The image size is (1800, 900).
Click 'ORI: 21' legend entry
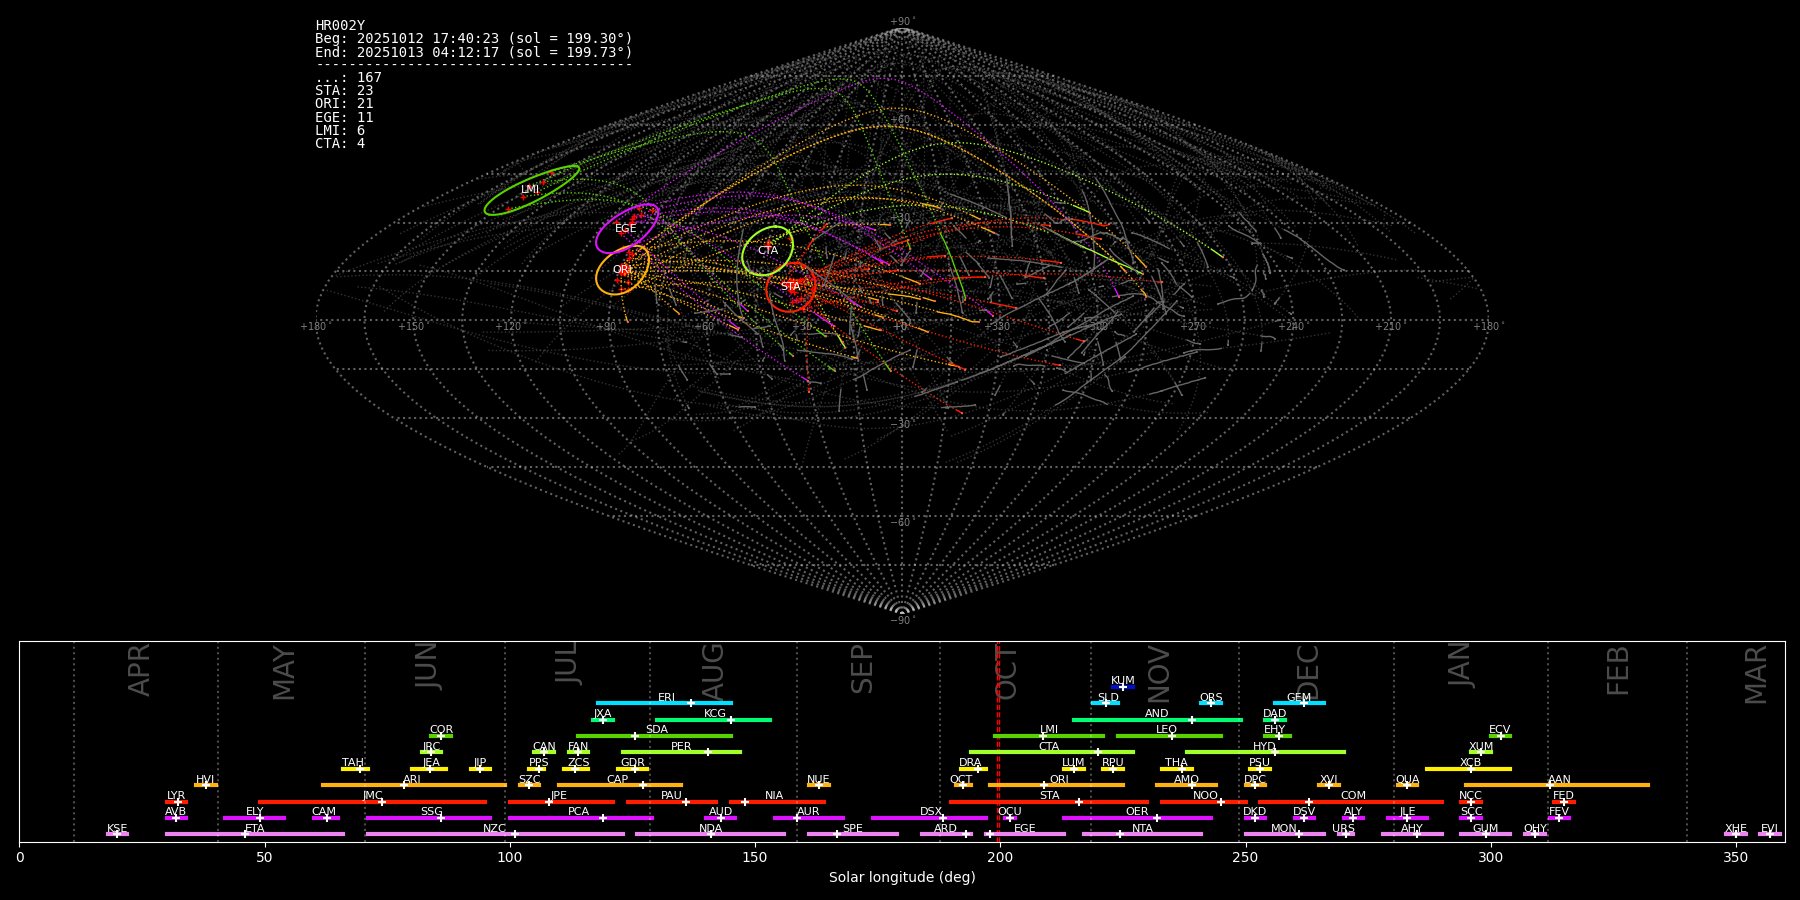click(344, 104)
